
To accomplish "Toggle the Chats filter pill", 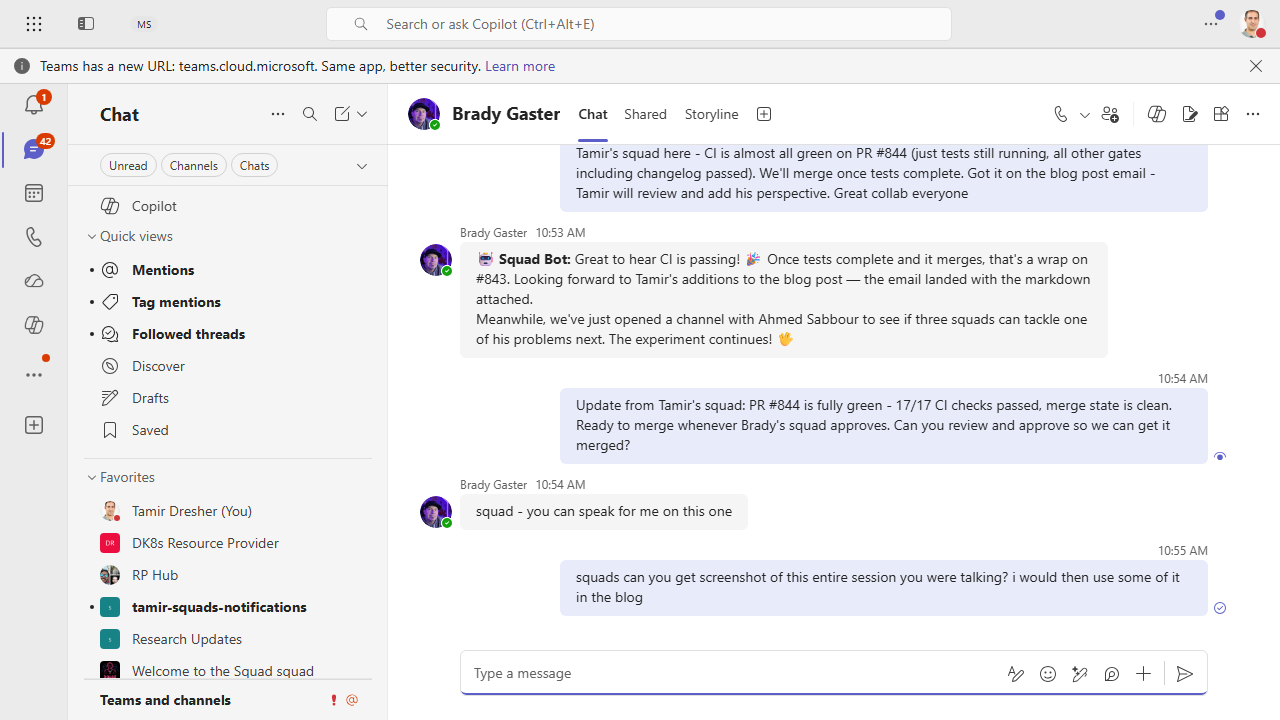I will (254, 165).
